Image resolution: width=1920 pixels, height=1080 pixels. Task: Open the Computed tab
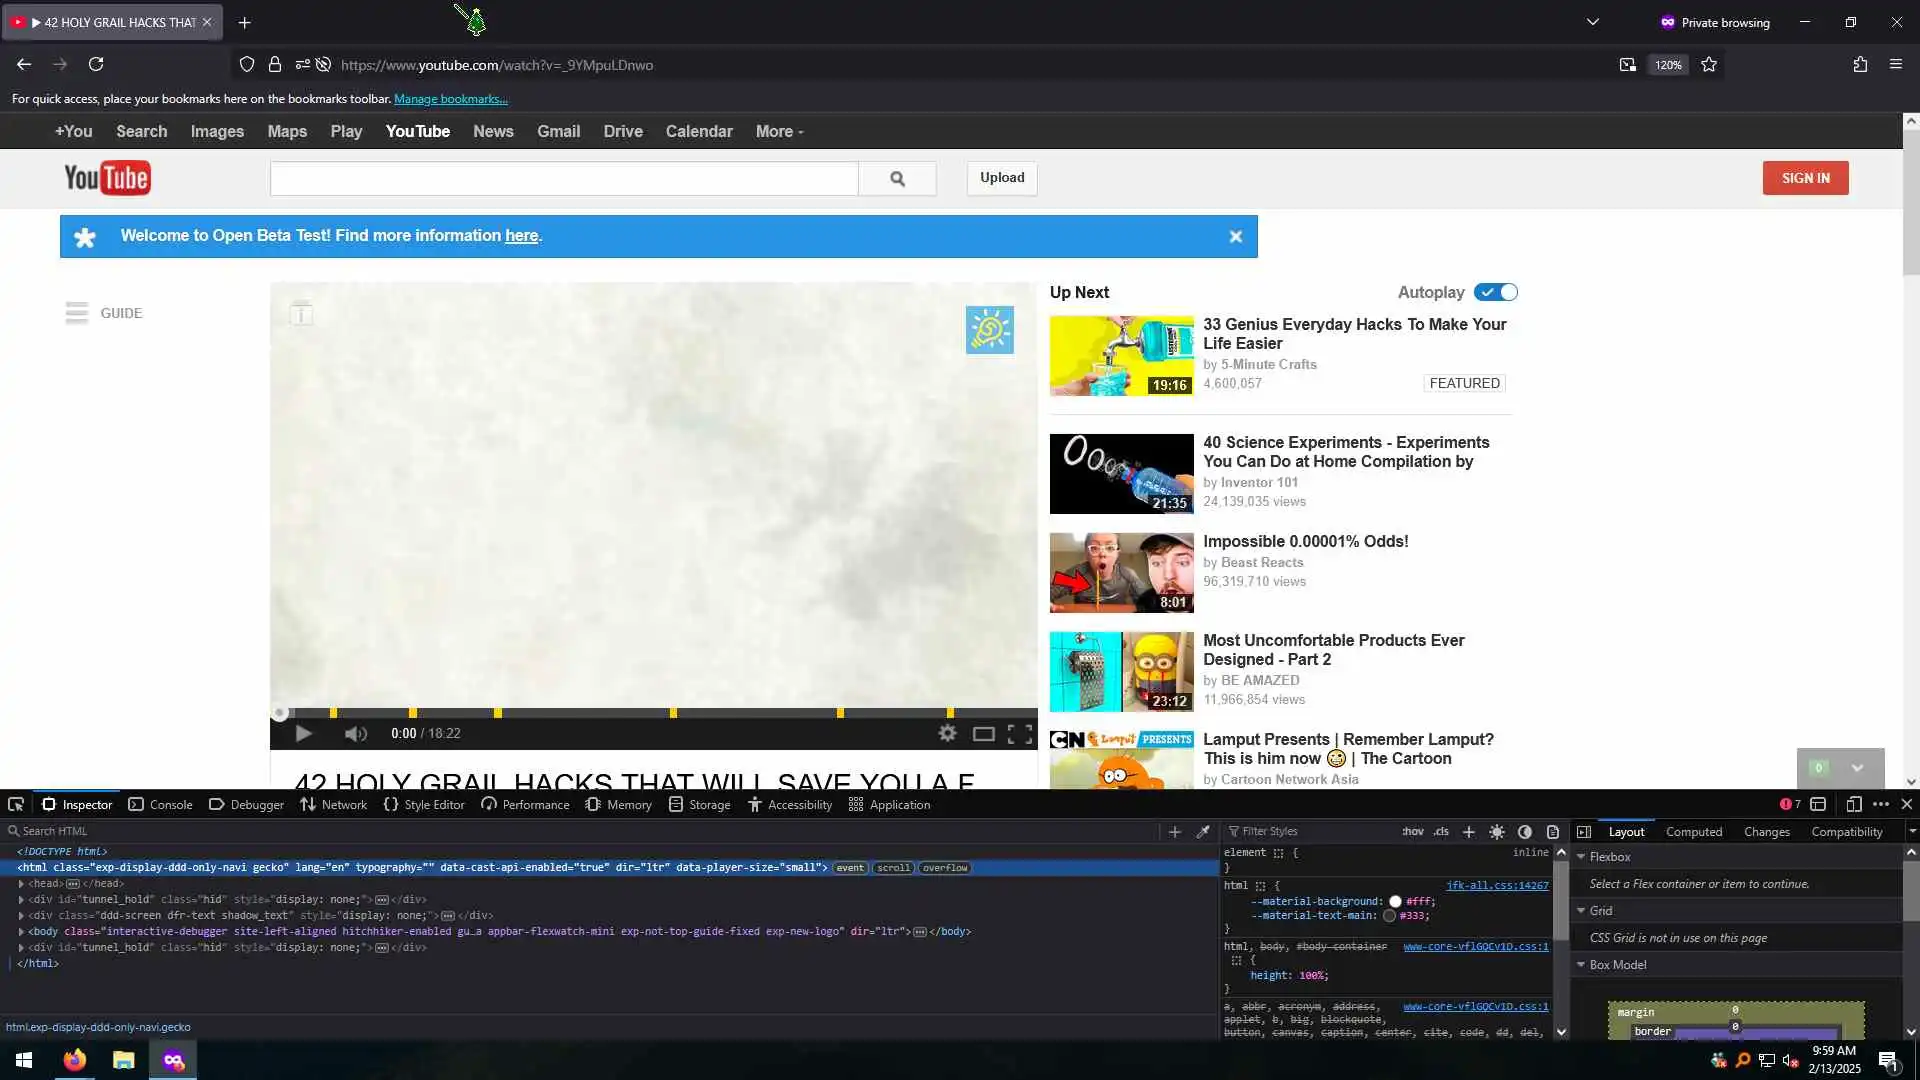(x=1693, y=831)
